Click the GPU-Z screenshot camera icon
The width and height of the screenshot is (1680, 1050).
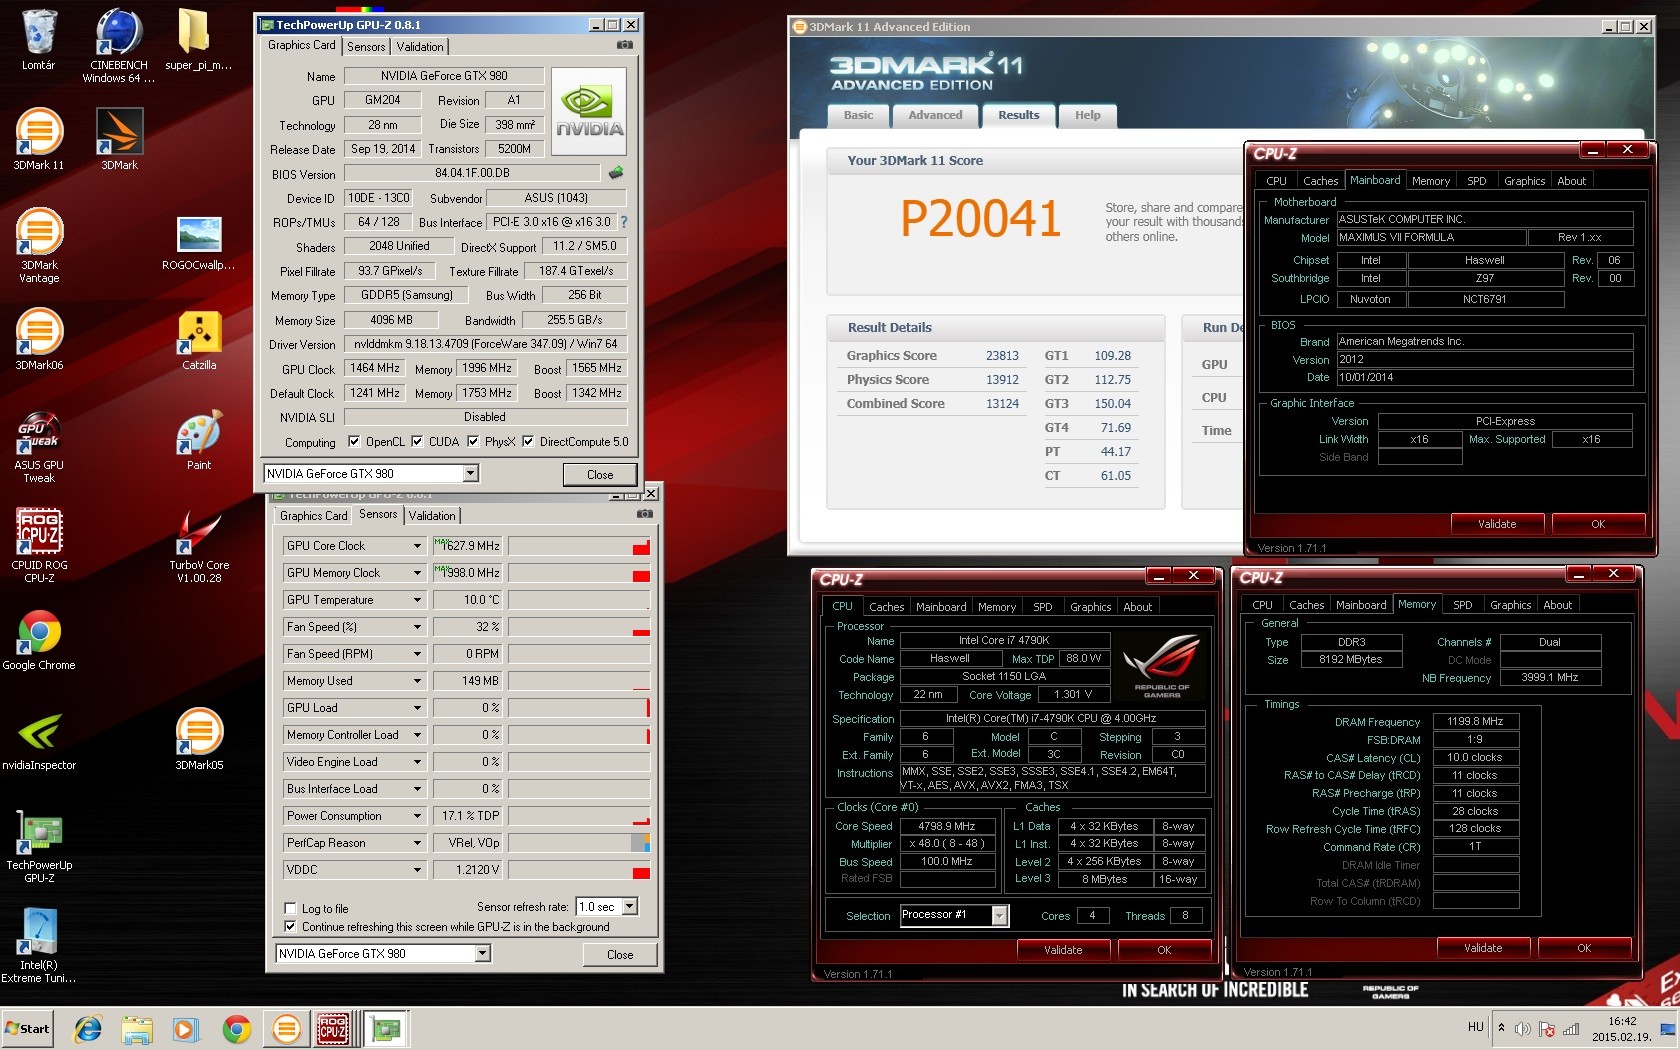624,45
